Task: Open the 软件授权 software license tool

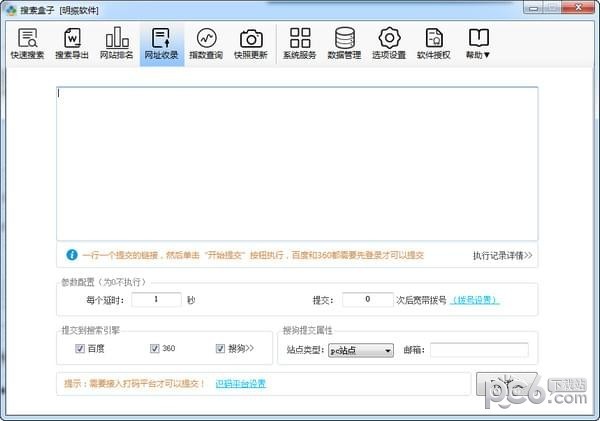Action: pyautogui.click(x=434, y=44)
